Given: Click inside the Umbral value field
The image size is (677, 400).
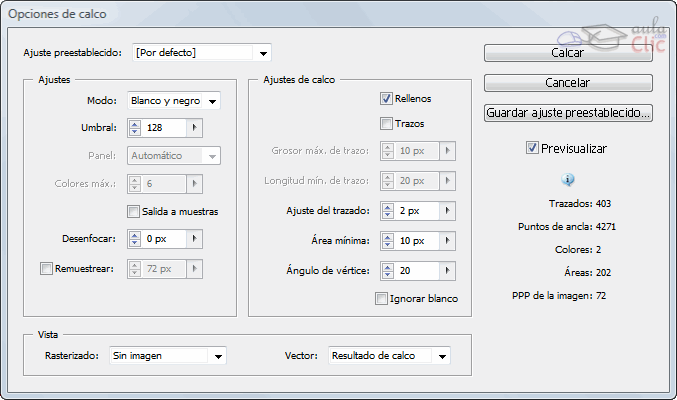Looking at the screenshot, I should tap(165, 128).
